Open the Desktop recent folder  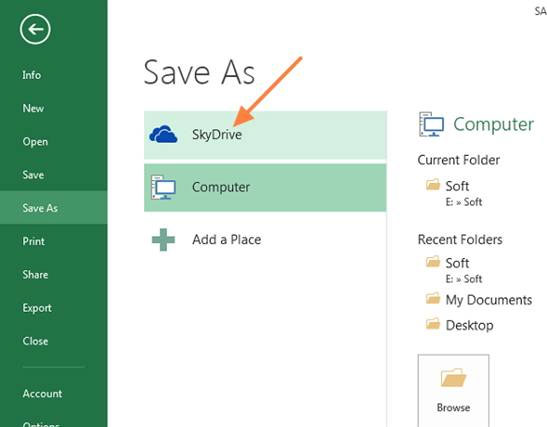(x=469, y=325)
